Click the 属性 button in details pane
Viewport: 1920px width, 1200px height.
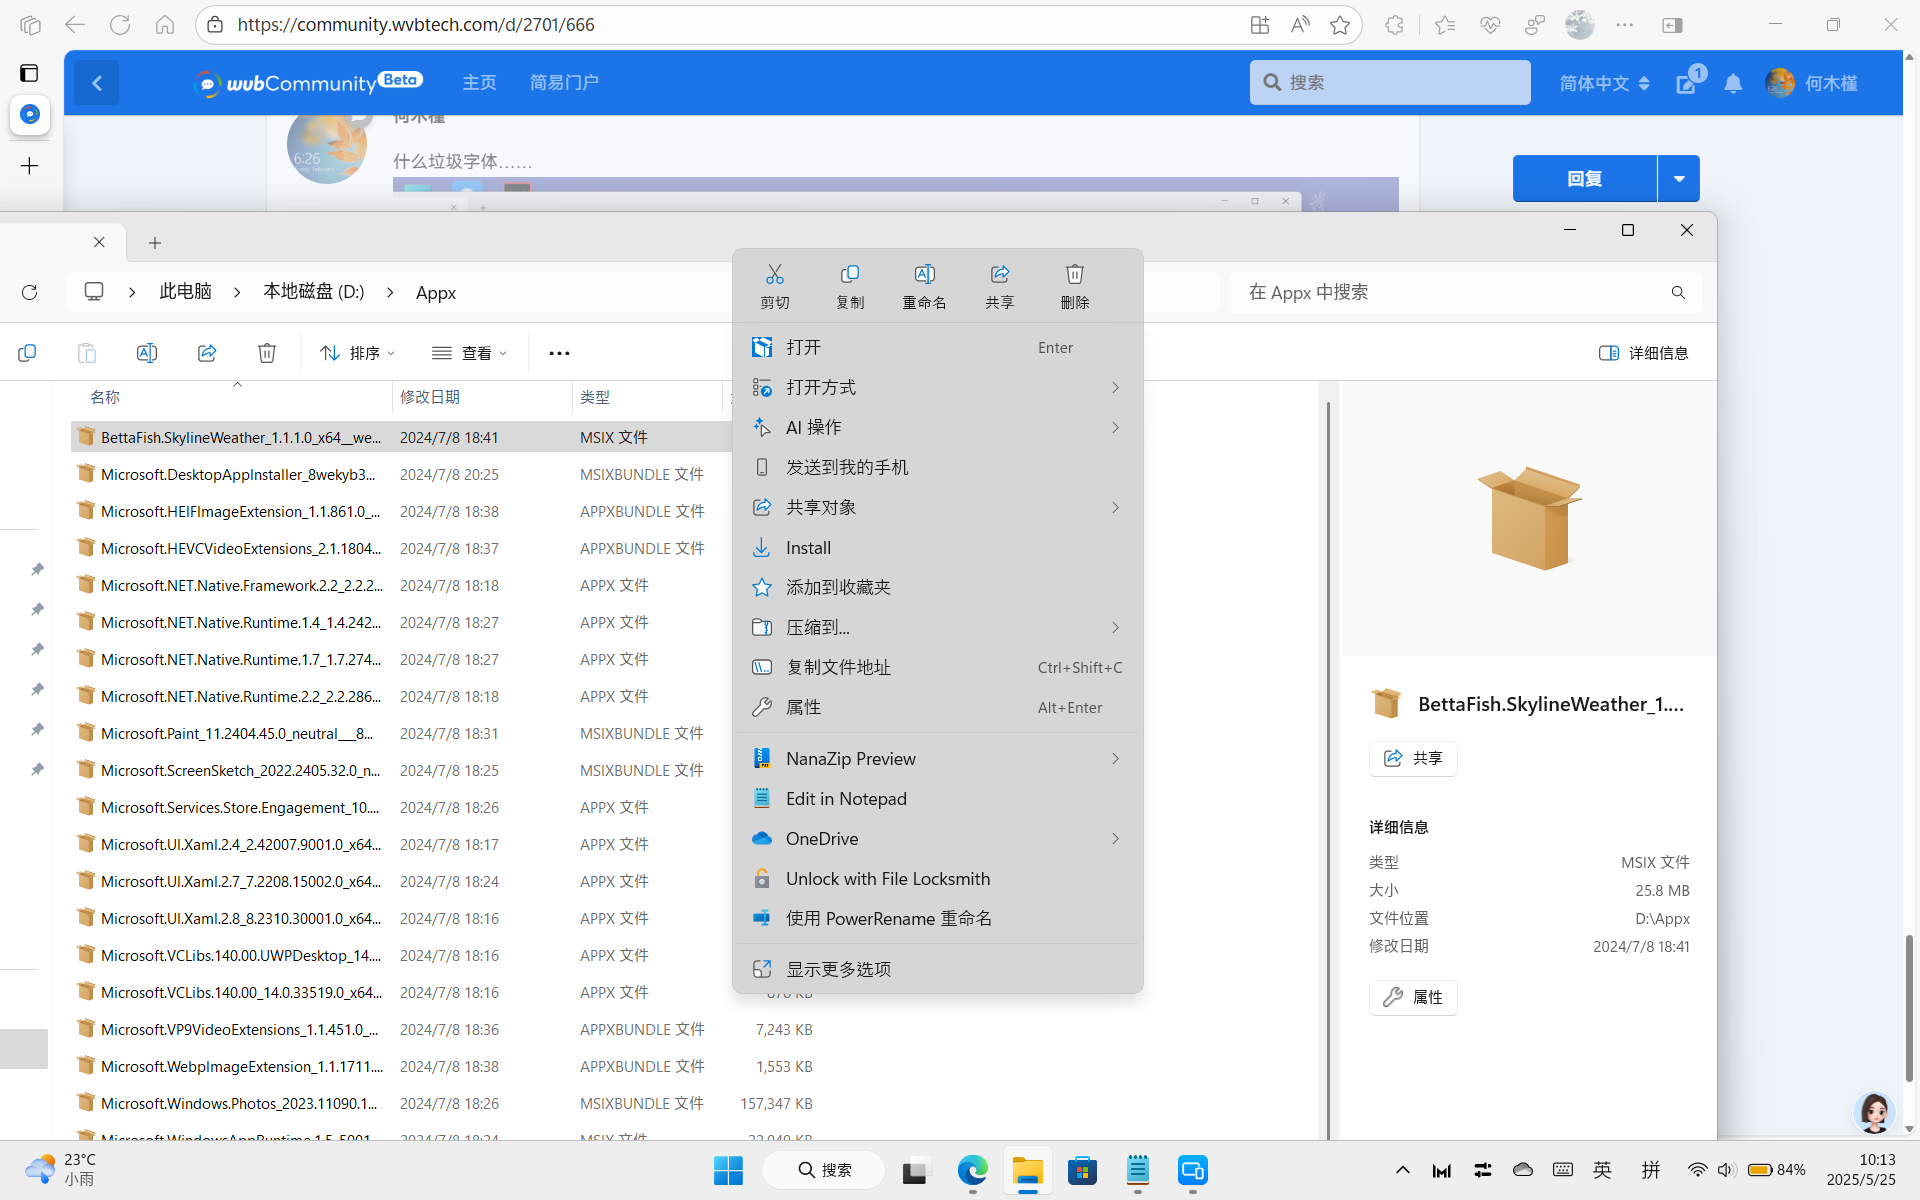(1413, 997)
